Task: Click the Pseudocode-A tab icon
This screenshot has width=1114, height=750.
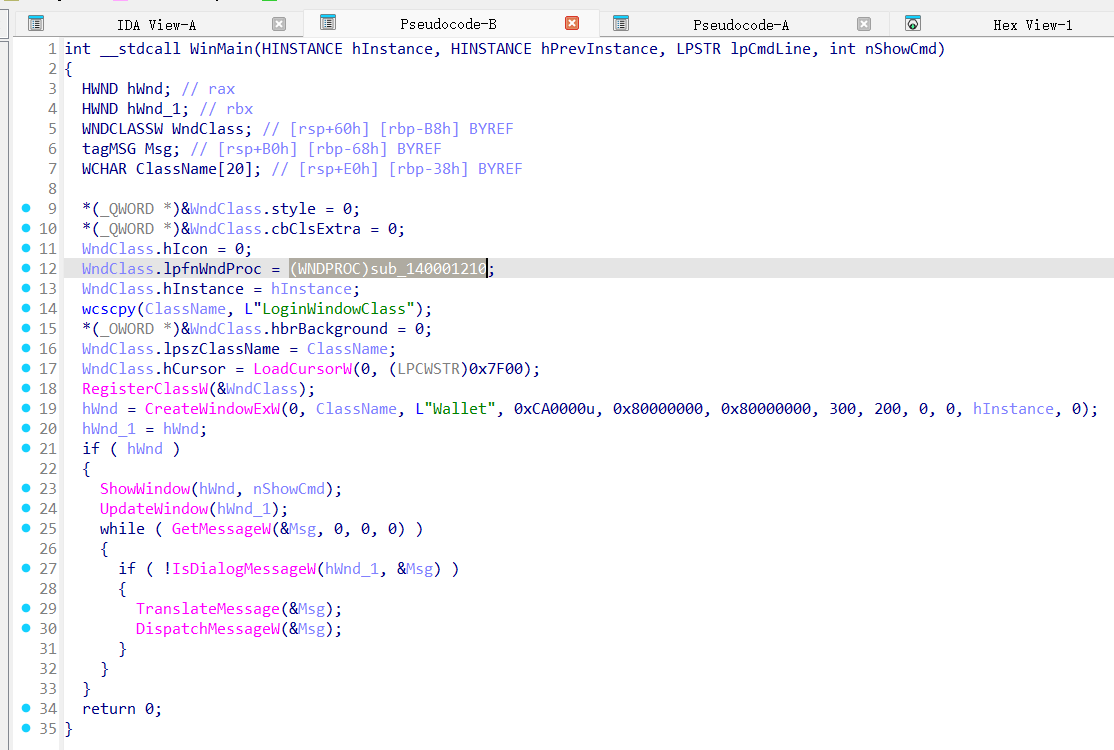Action: tap(620, 23)
